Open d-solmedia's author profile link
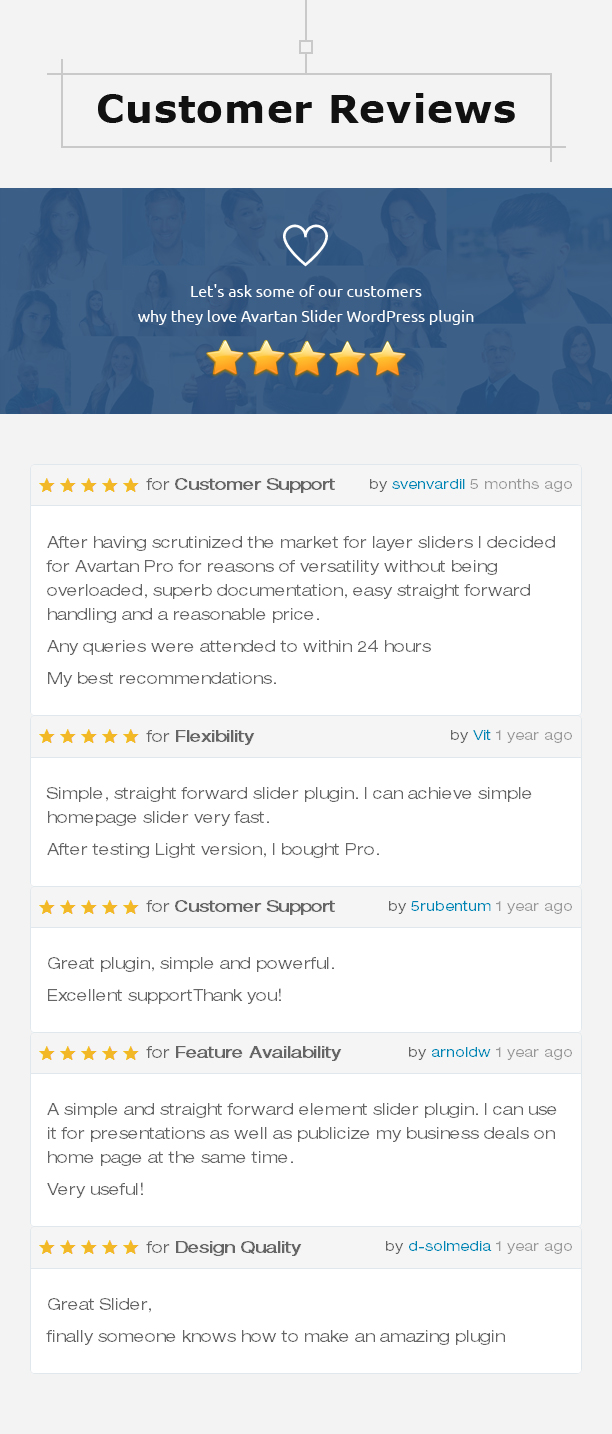This screenshot has height=1434, width=612. pyautogui.click(x=450, y=1246)
